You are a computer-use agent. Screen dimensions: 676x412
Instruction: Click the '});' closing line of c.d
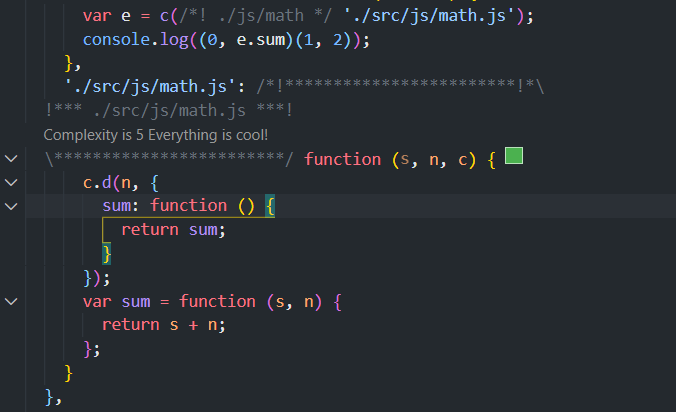pyautogui.click(x=97, y=278)
